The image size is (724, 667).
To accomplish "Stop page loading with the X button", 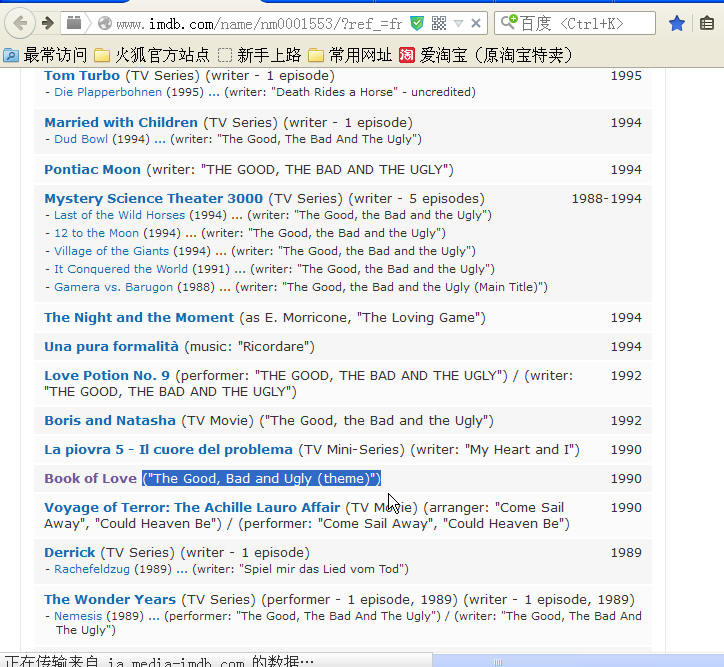I will 476,23.
